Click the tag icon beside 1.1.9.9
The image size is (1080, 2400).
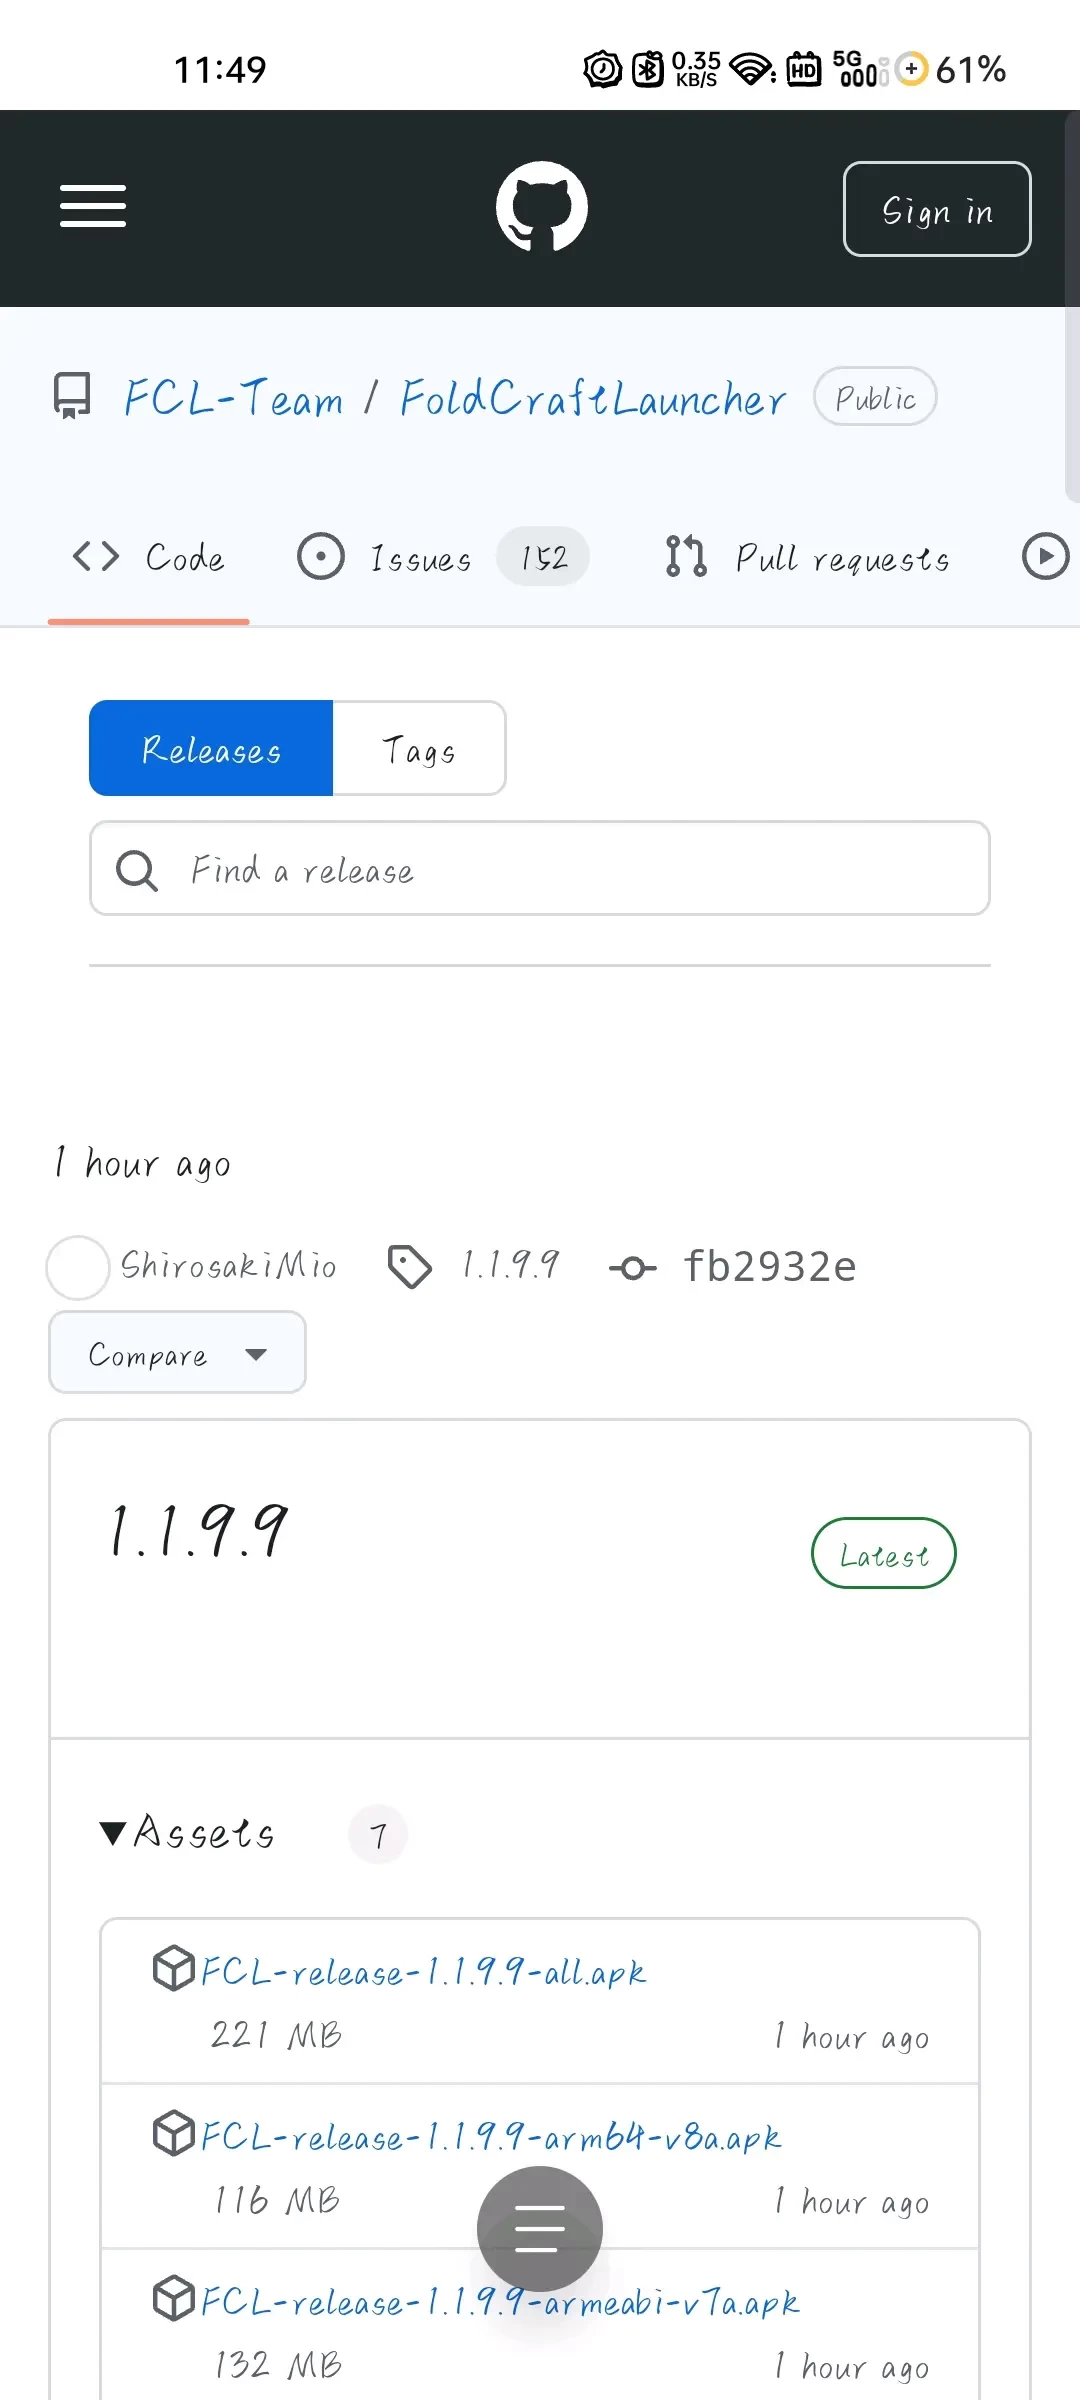tap(410, 1267)
